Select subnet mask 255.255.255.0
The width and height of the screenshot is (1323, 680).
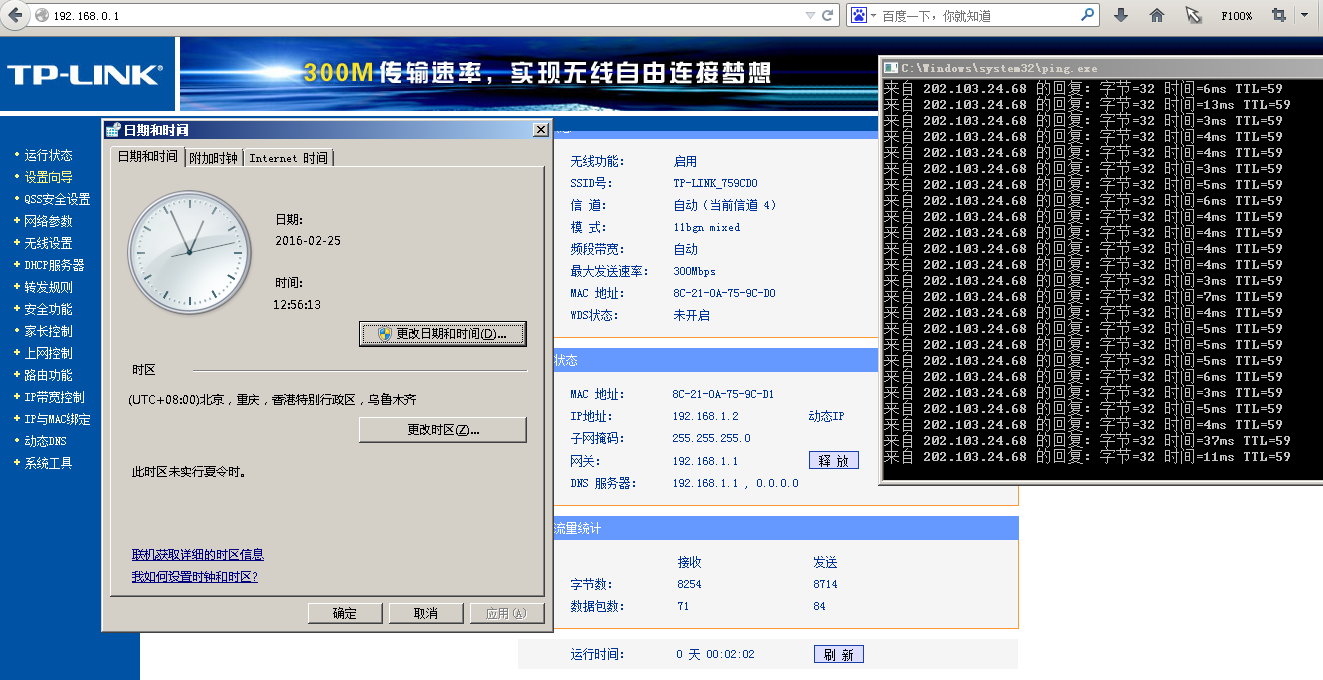click(712, 439)
